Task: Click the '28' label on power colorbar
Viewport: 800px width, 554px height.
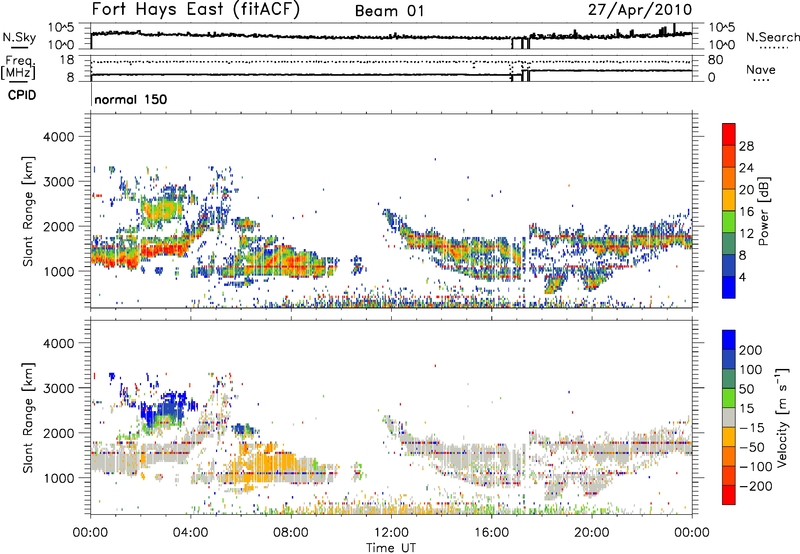Action: 746,146
